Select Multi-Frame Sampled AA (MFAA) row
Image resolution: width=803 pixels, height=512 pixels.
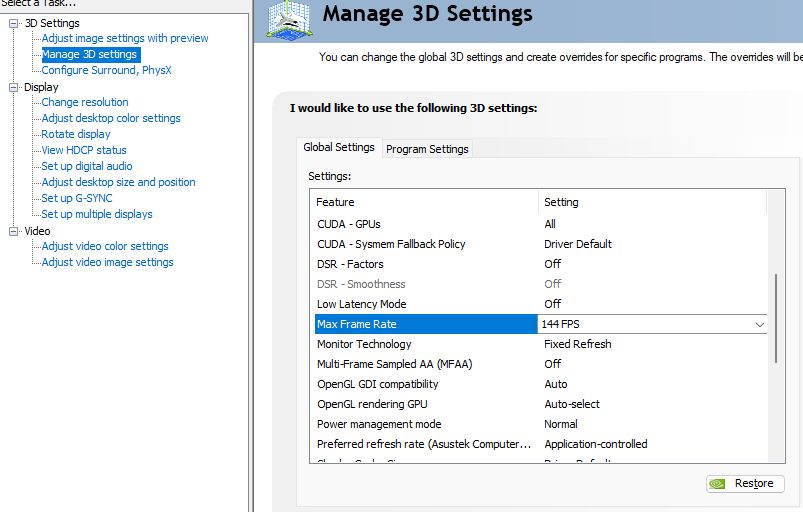540,364
